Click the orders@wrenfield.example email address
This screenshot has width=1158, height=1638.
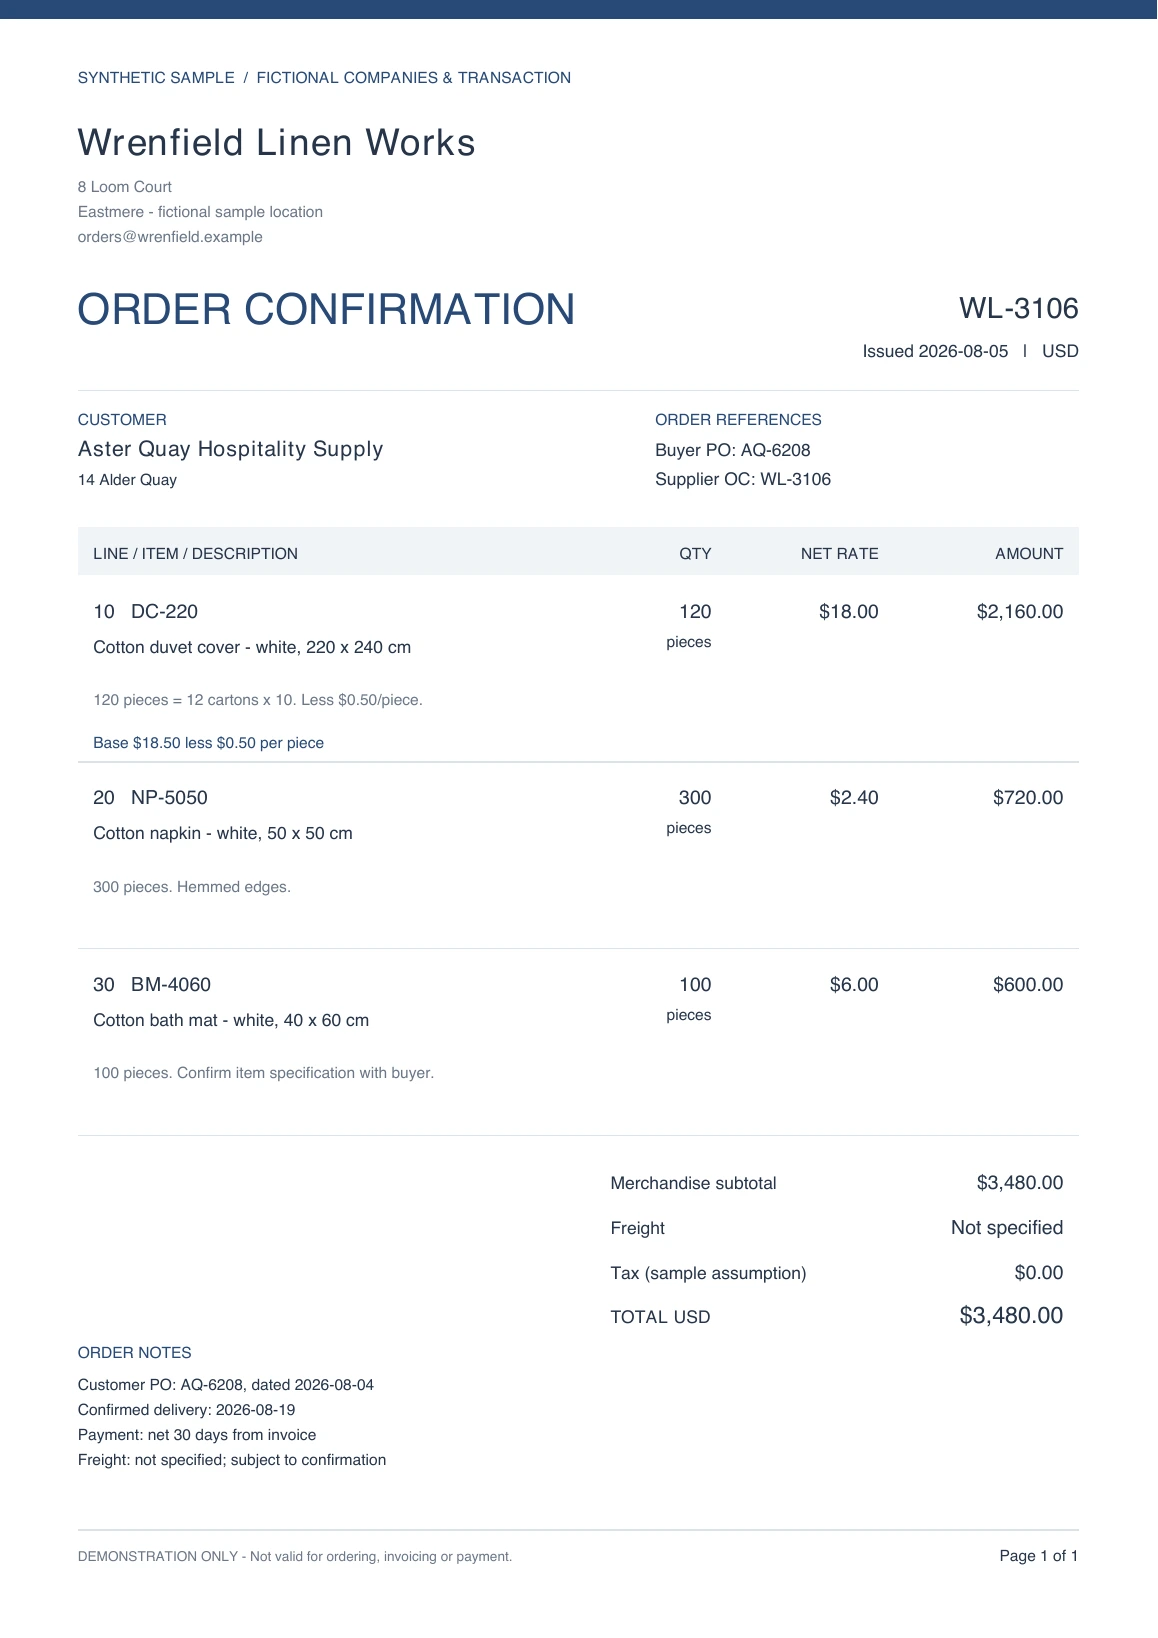[x=170, y=237]
